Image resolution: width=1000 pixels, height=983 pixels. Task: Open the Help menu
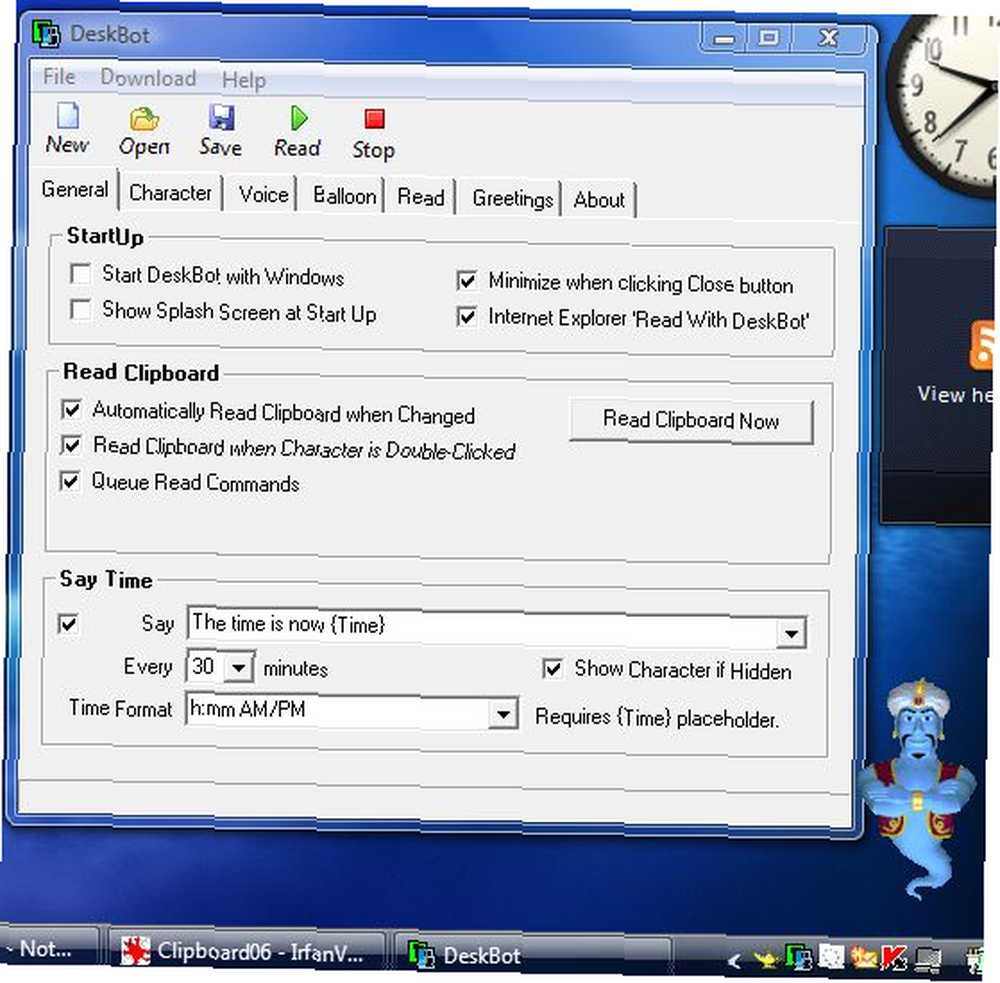pyautogui.click(x=244, y=80)
